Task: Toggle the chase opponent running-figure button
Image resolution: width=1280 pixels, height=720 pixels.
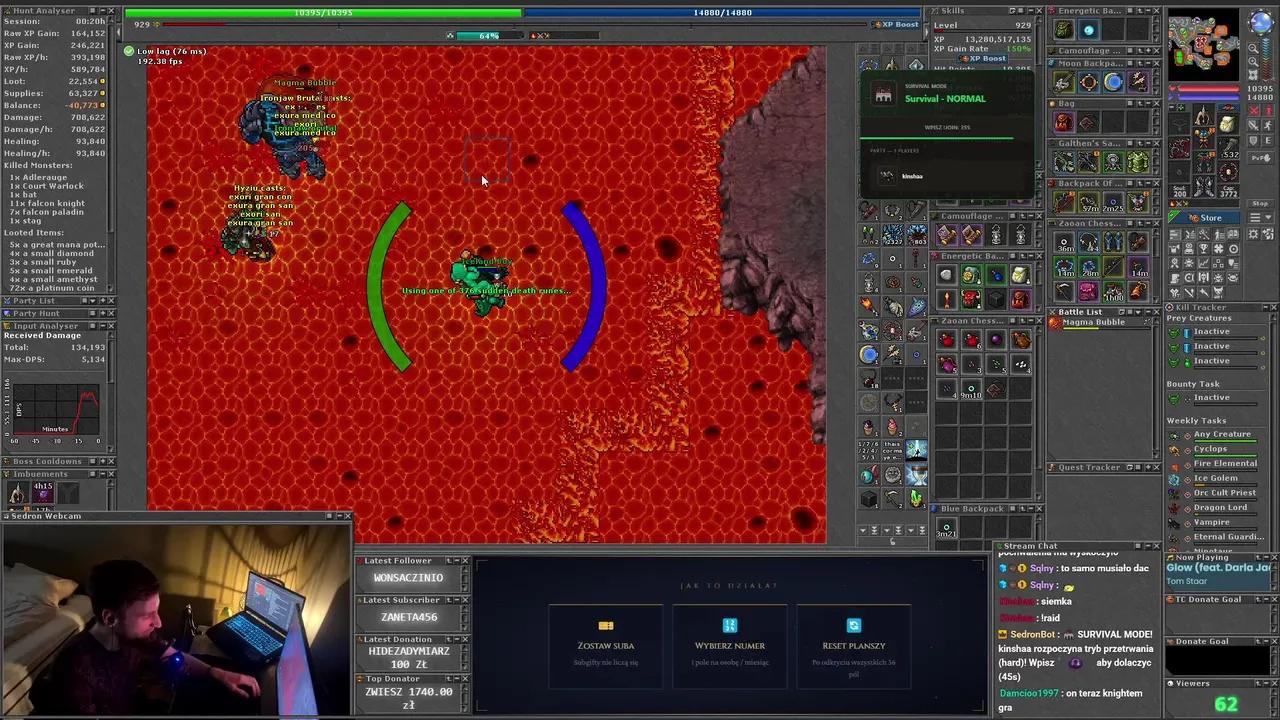Action: point(1267,125)
